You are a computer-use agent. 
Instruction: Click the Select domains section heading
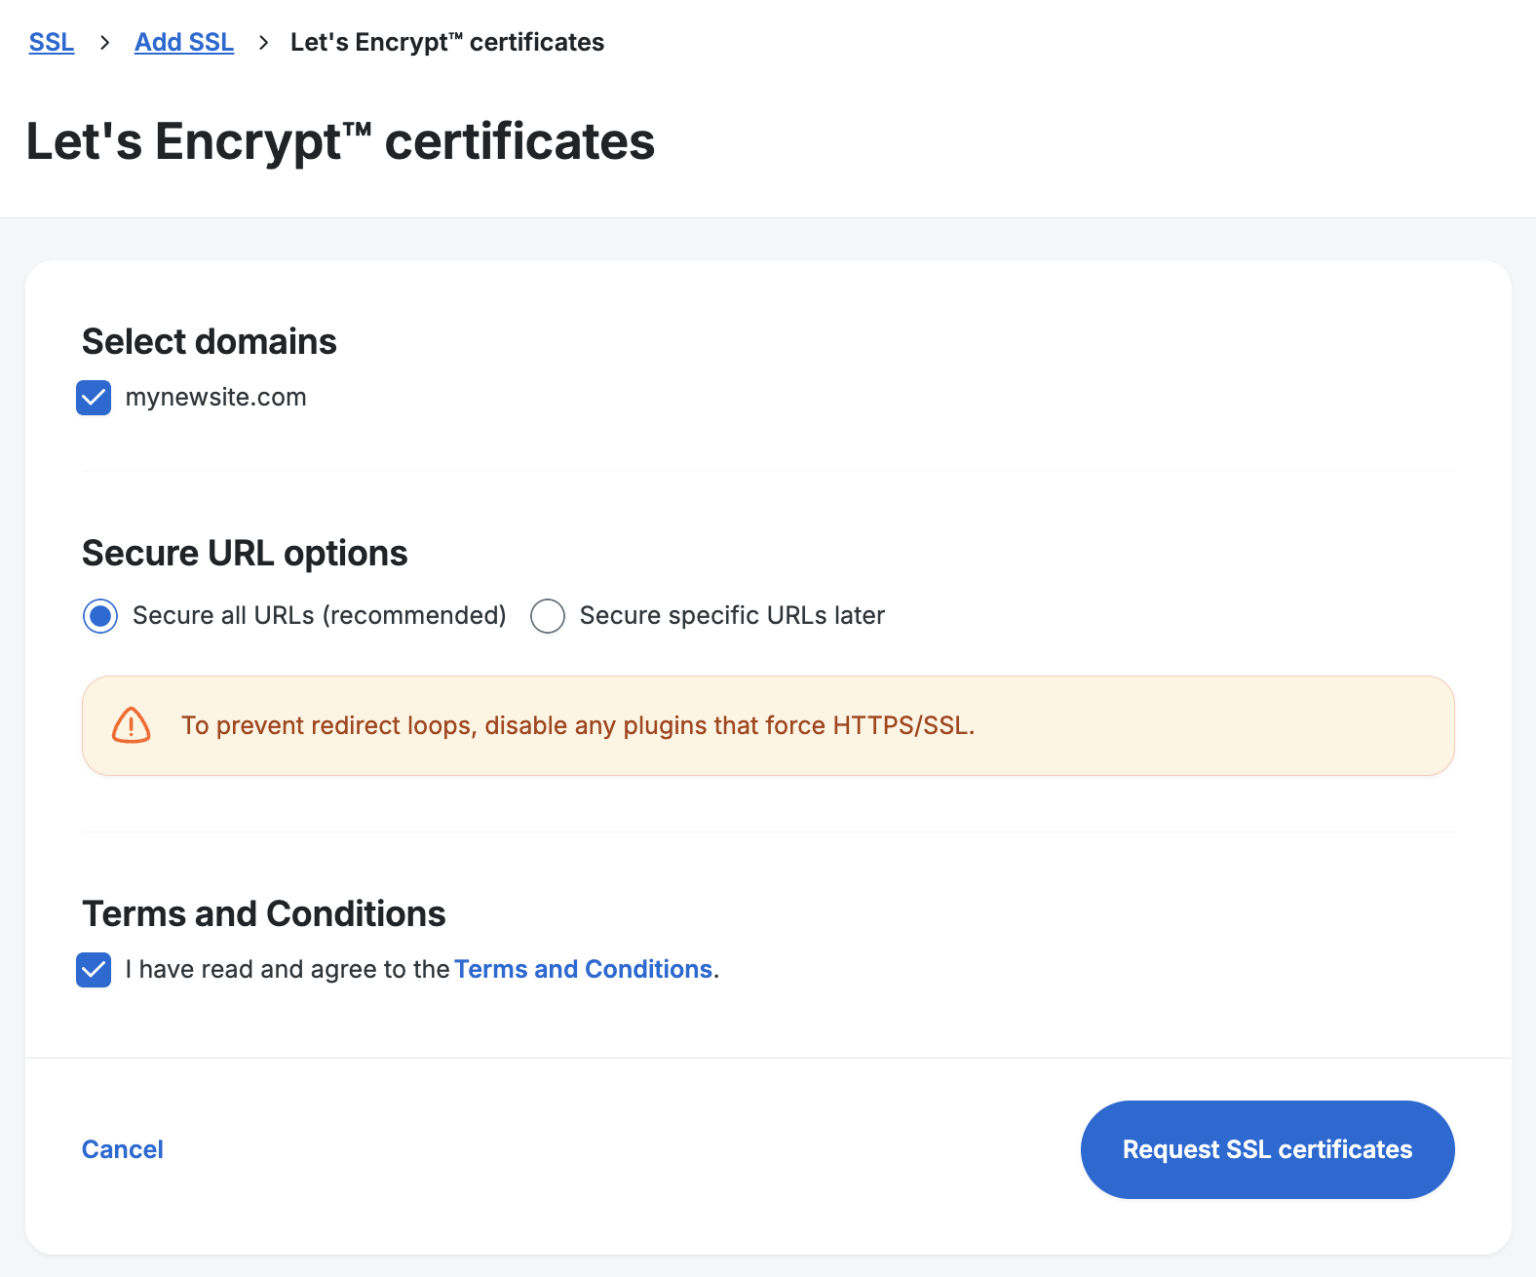[209, 341]
